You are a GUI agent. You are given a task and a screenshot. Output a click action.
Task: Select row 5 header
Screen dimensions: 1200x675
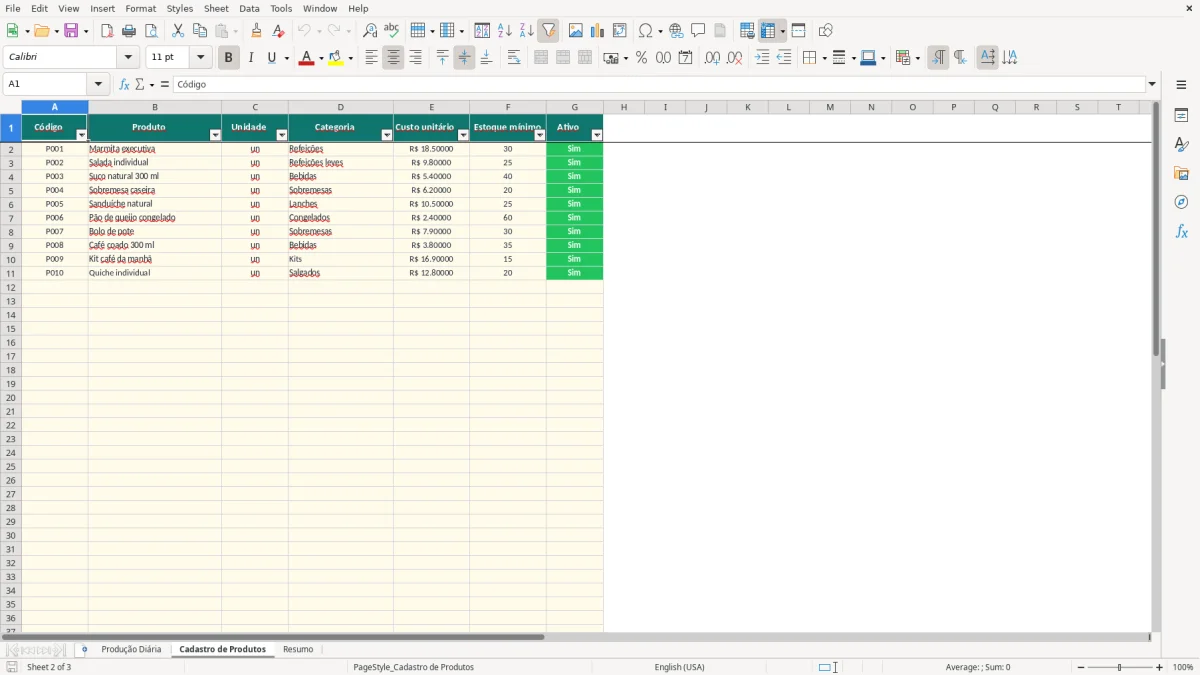pyautogui.click(x=11, y=190)
